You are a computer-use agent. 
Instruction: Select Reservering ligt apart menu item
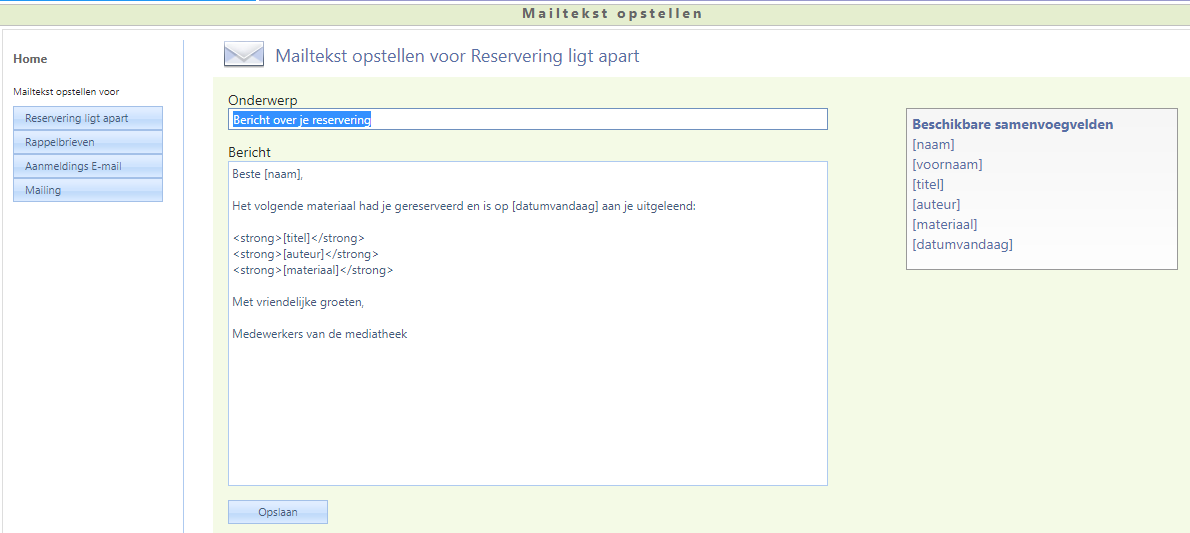[x=88, y=118]
